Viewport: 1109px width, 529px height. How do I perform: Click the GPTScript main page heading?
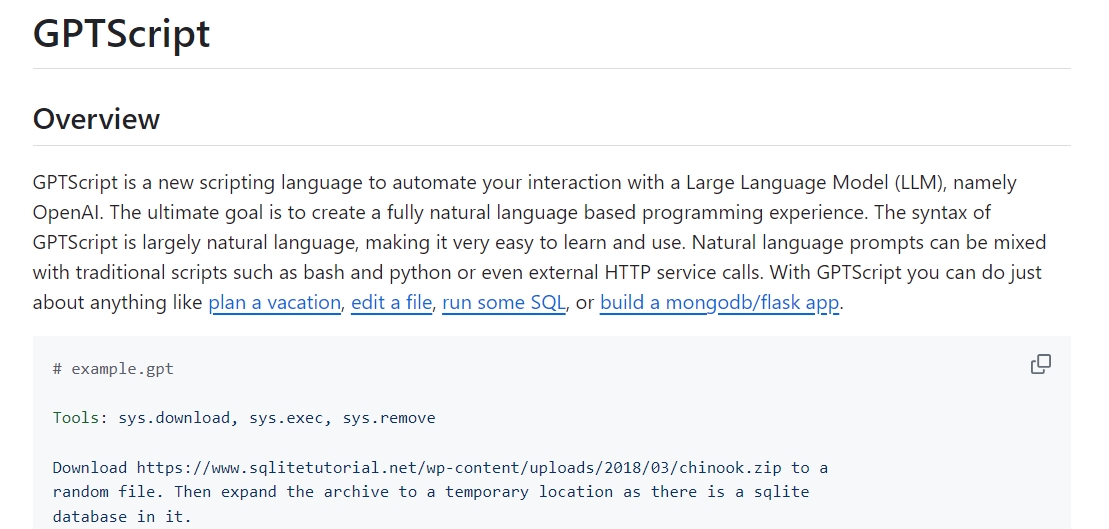click(x=121, y=34)
